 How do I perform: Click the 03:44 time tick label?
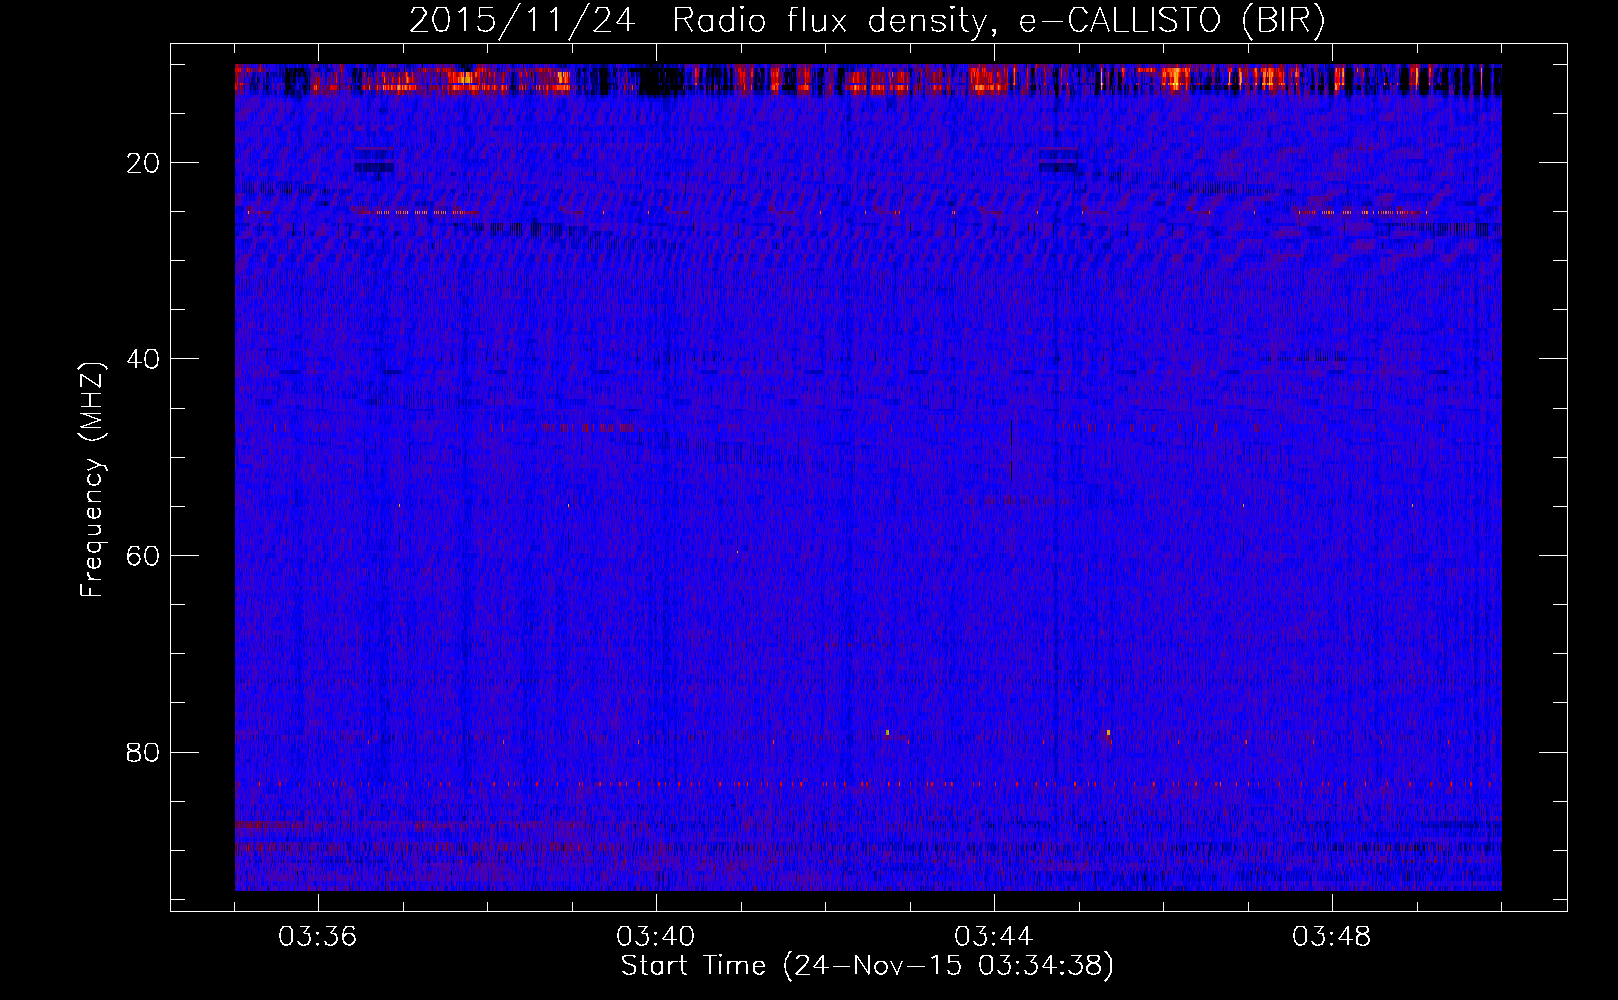[994, 937]
